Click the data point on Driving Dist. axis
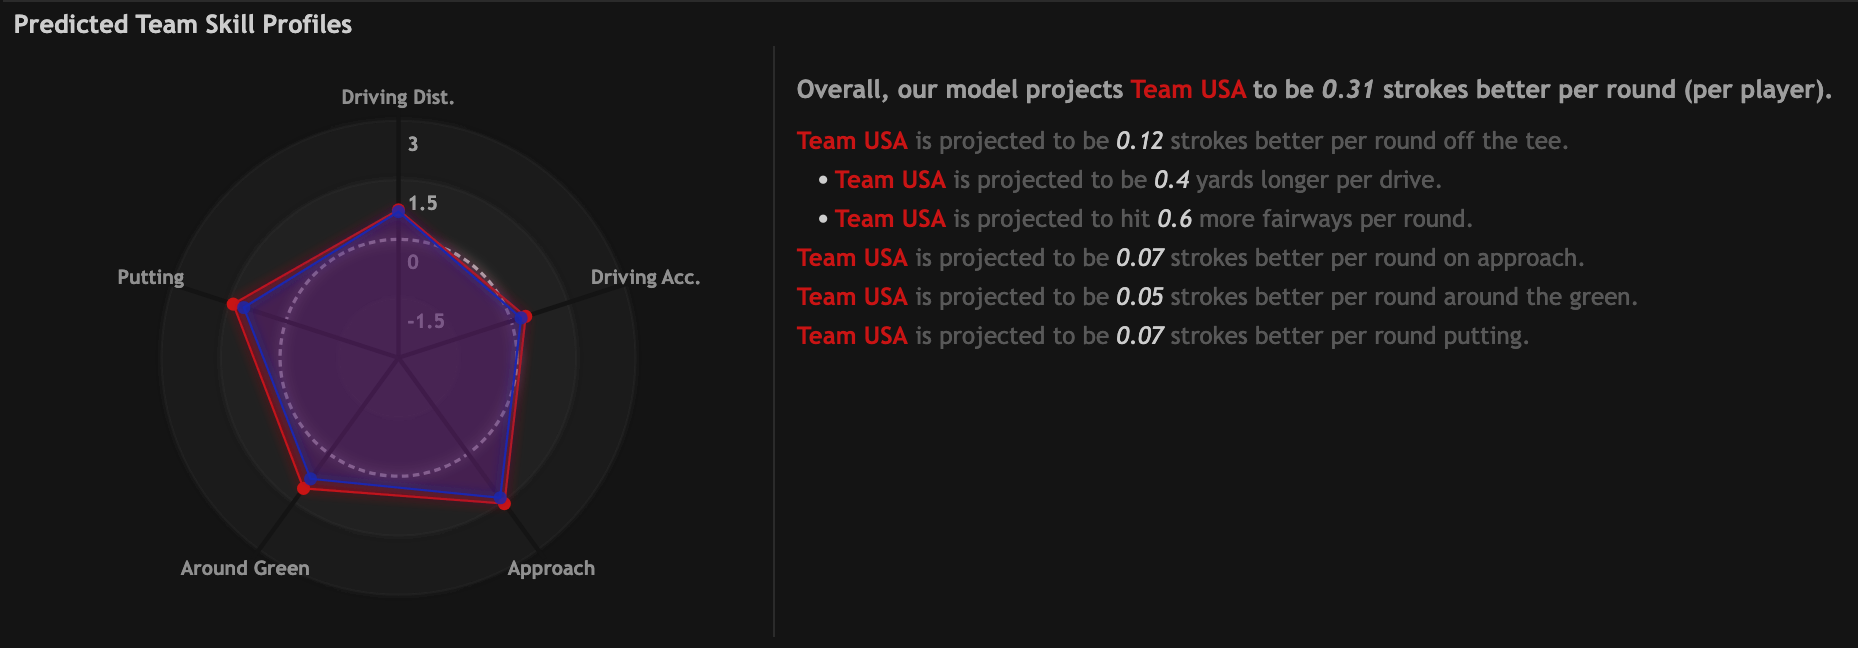Image resolution: width=1858 pixels, height=648 pixels. tap(398, 210)
